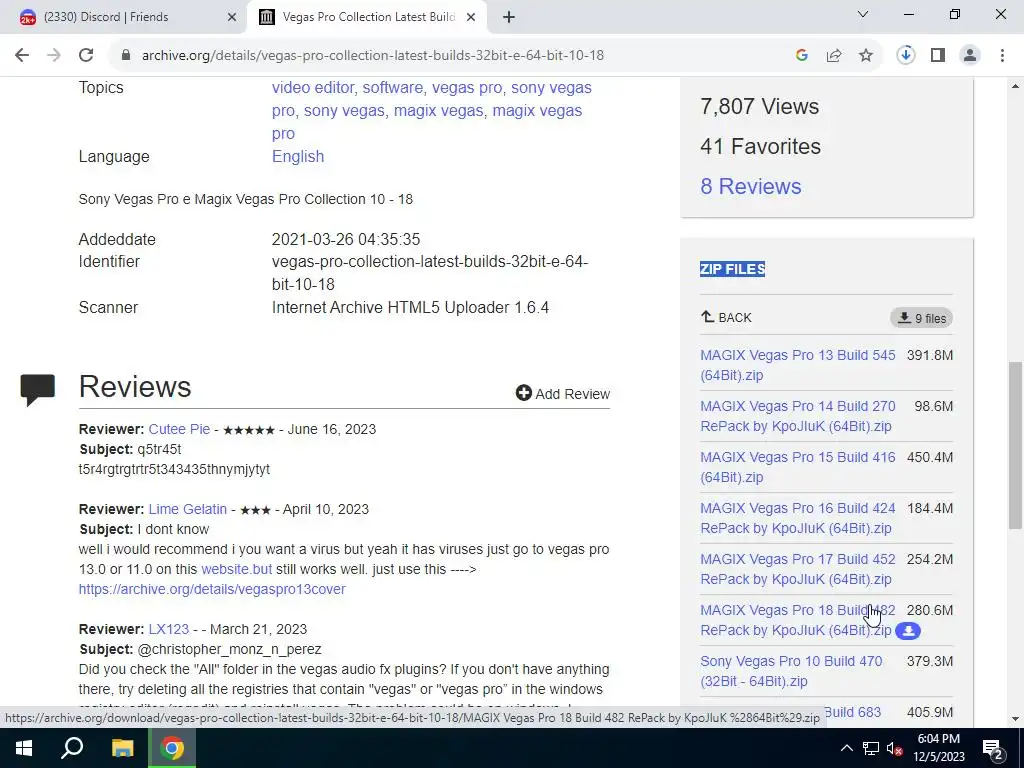Viewport: 1024px width, 768px height.
Task: Download Sony Vegas Pro 10 Build 470 zip
Action: (x=791, y=671)
